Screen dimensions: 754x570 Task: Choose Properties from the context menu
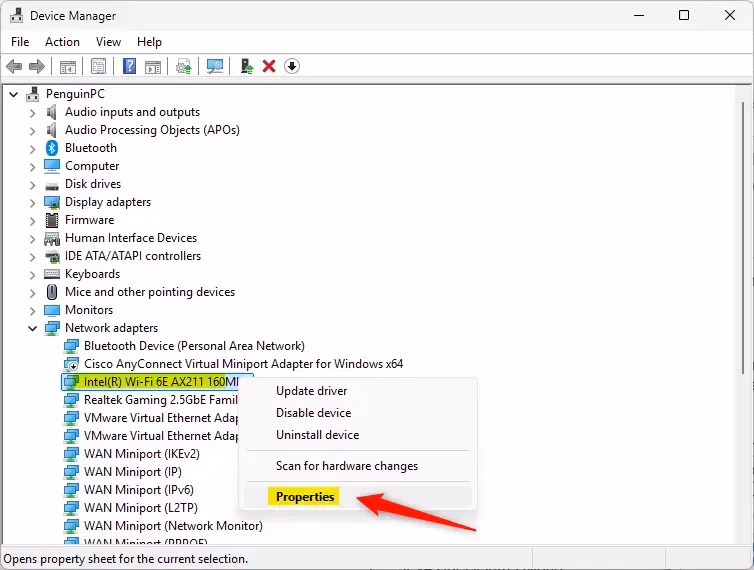tap(306, 497)
